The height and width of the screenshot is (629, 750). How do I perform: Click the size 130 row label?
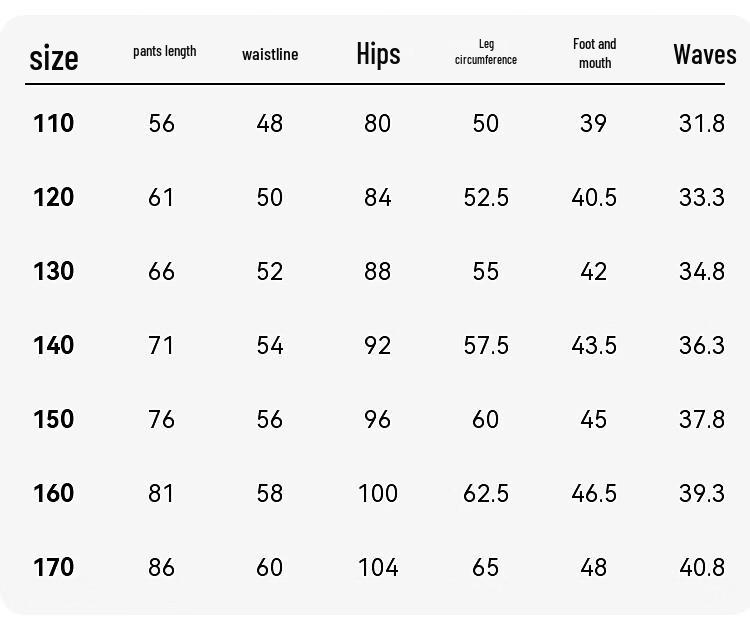point(54,271)
